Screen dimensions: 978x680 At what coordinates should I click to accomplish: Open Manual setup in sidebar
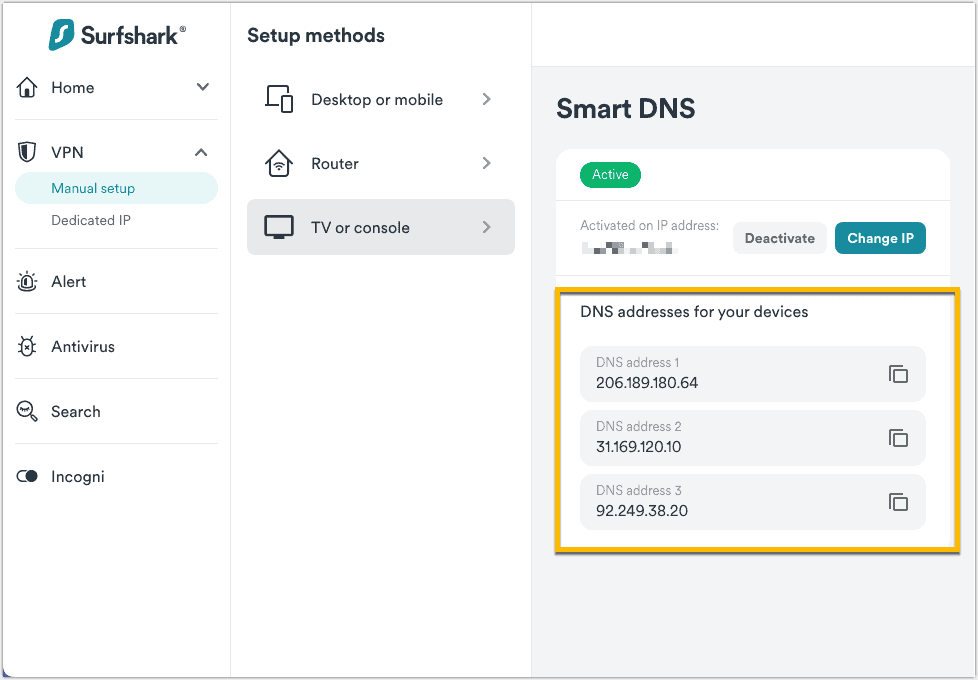coord(93,188)
